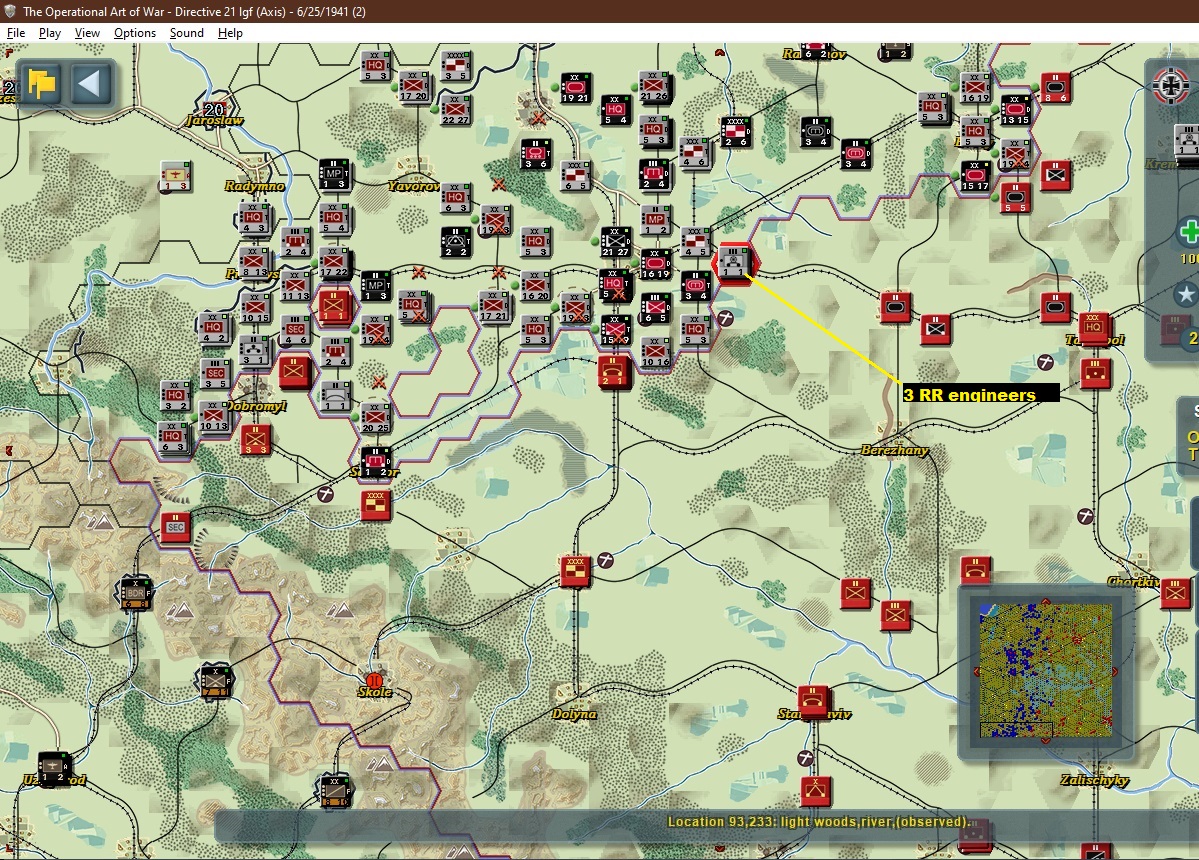Click the blue back arrow button

tap(90, 83)
